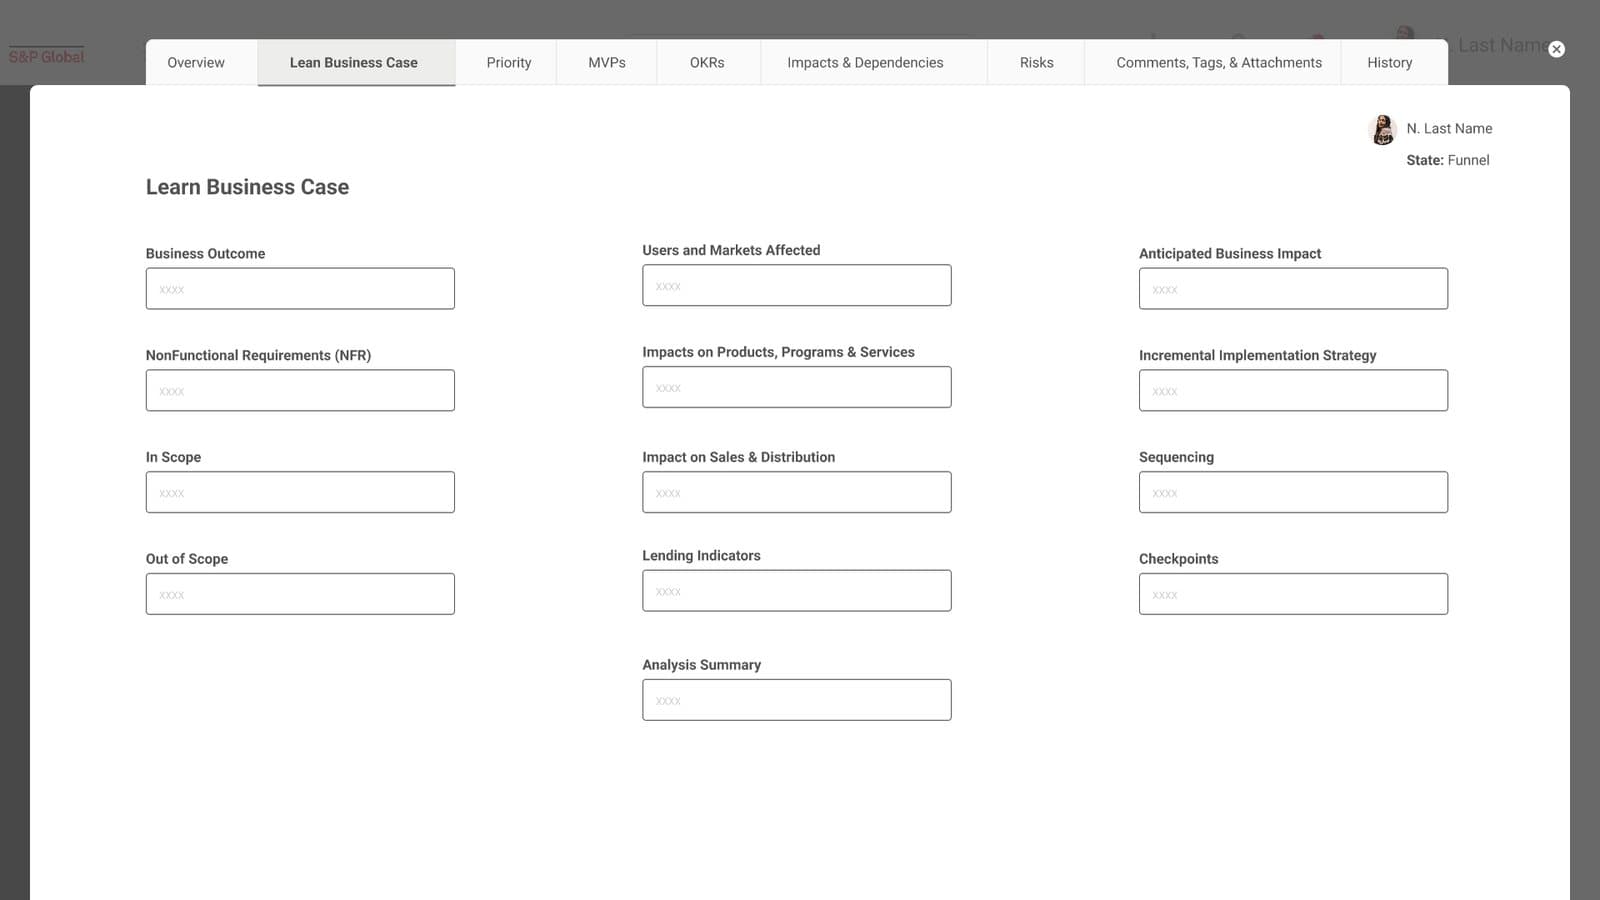
Task: Click the Checkpoints input field
Action: tap(1293, 594)
